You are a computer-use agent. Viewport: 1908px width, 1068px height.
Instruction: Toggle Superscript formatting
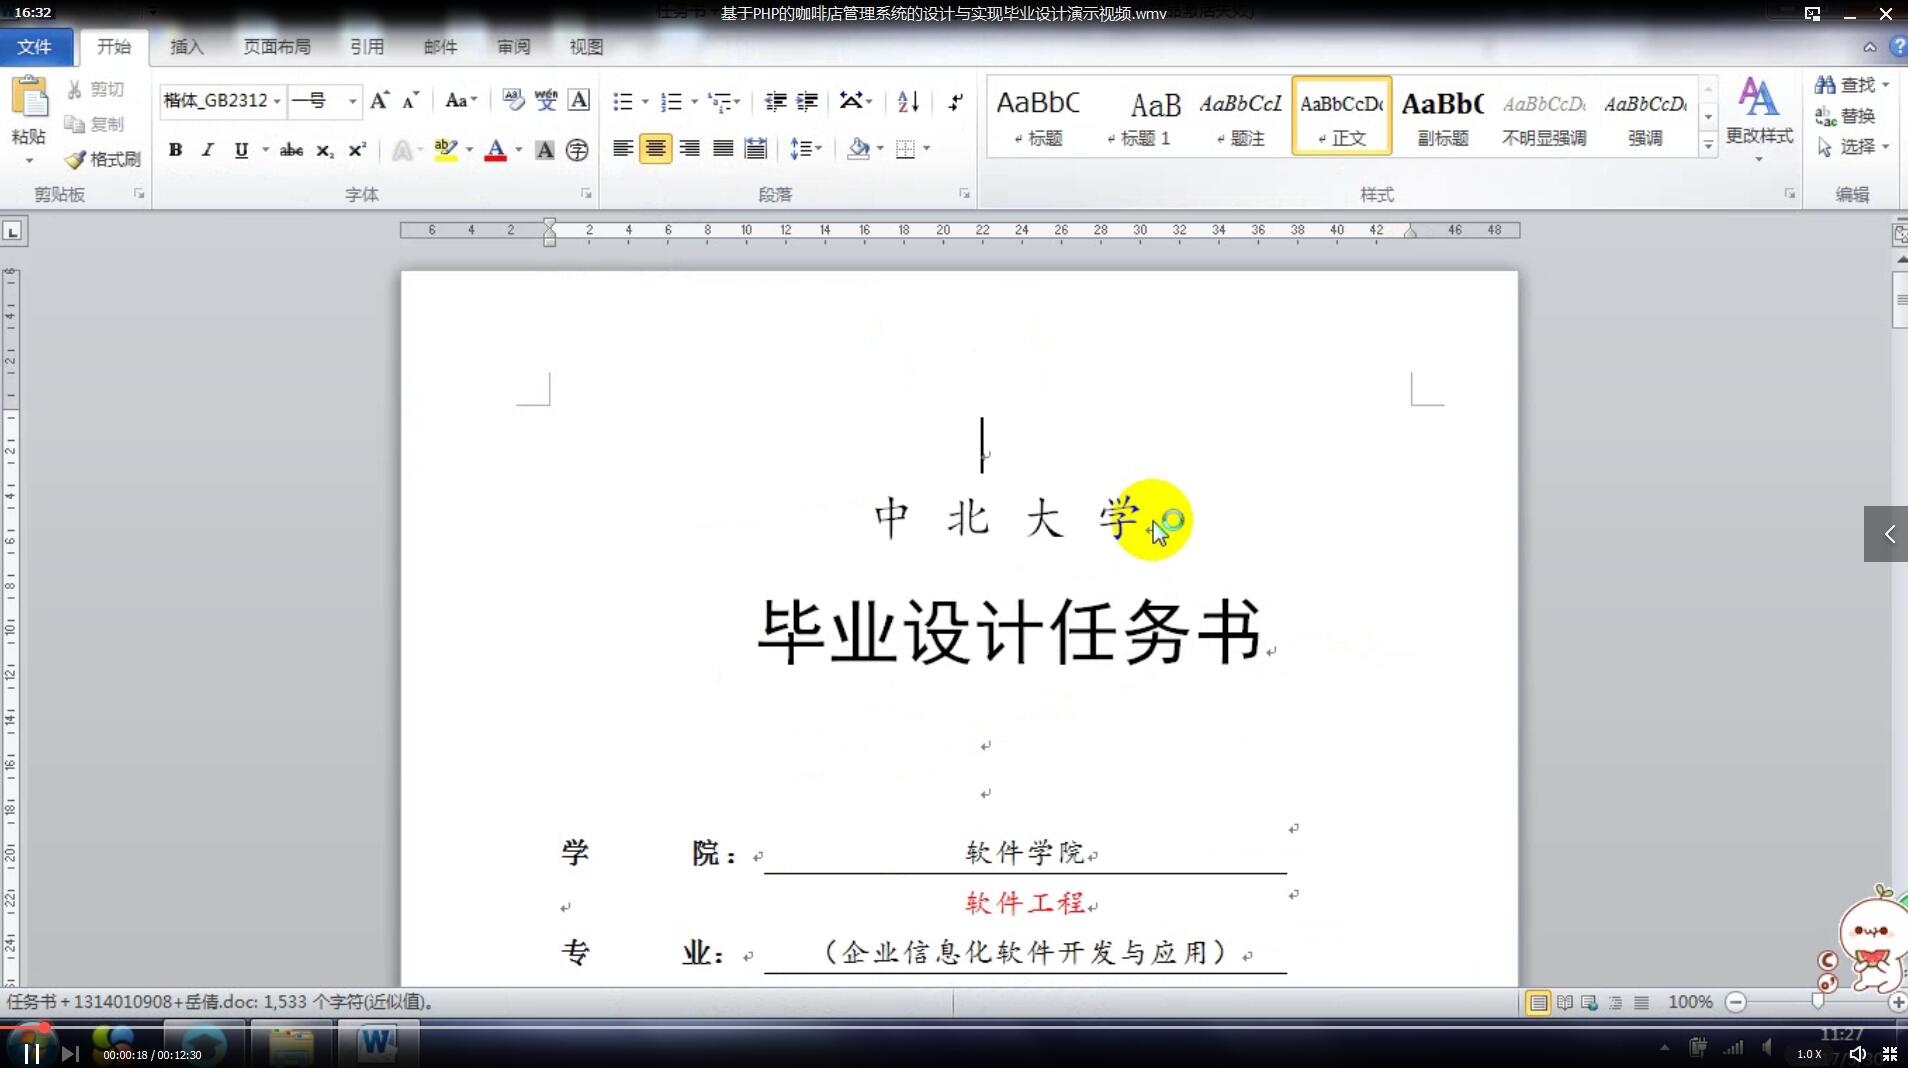point(357,150)
